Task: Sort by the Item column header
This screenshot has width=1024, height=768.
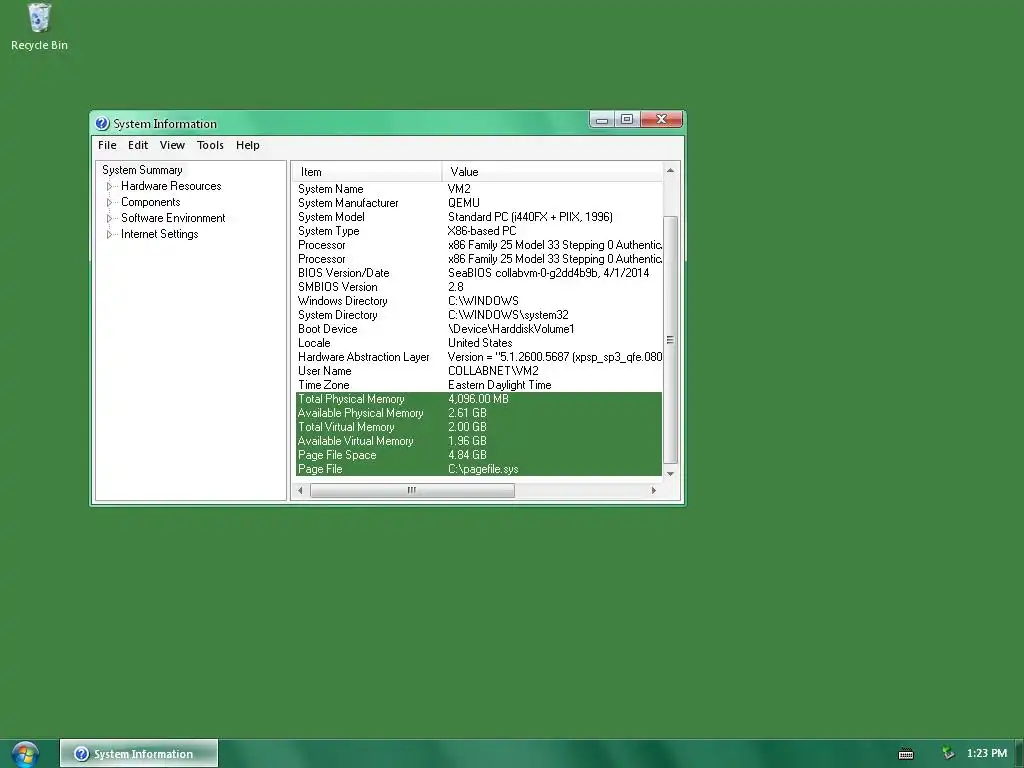Action: coord(367,172)
